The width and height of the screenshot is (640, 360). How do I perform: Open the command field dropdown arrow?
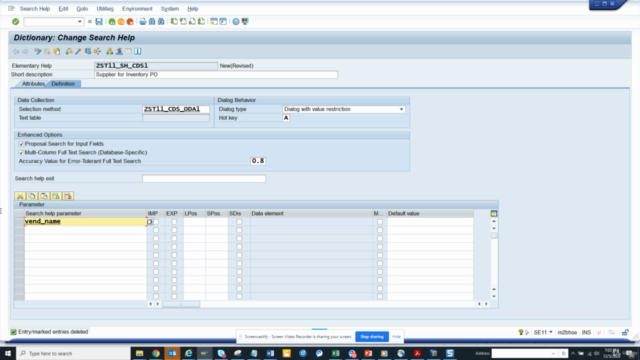pyautogui.click(x=80, y=22)
